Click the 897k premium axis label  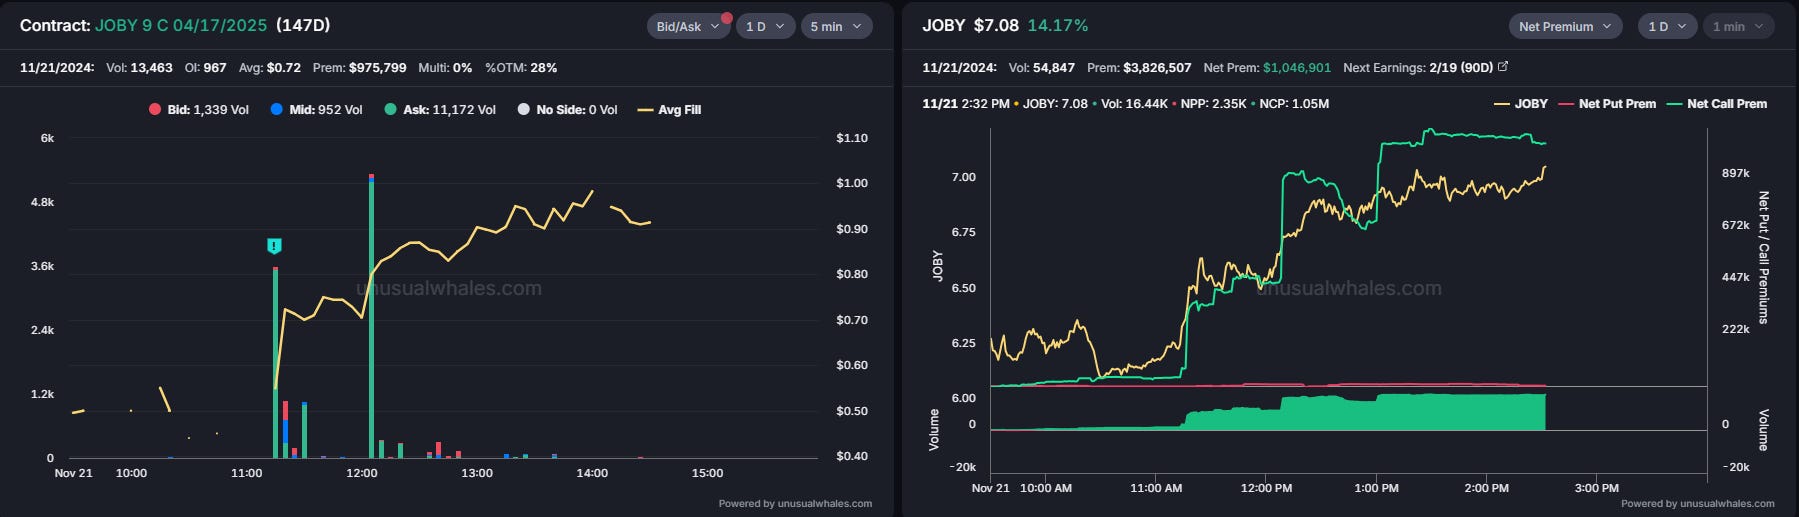click(x=1735, y=173)
